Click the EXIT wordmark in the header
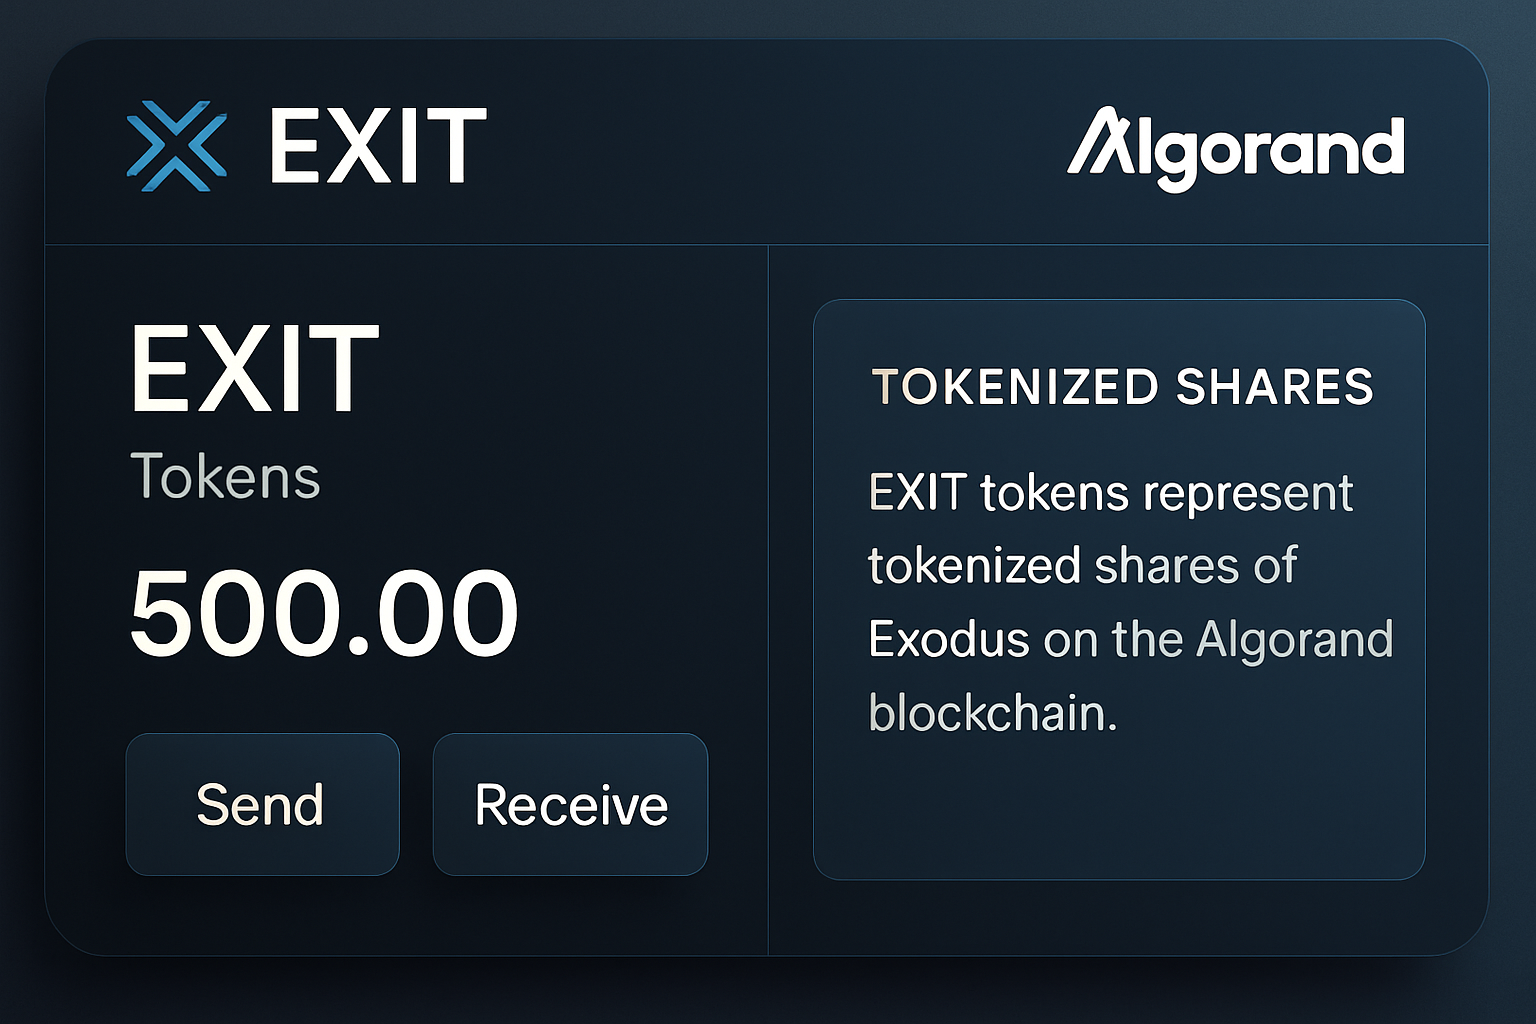This screenshot has height=1024, width=1536. (375, 143)
